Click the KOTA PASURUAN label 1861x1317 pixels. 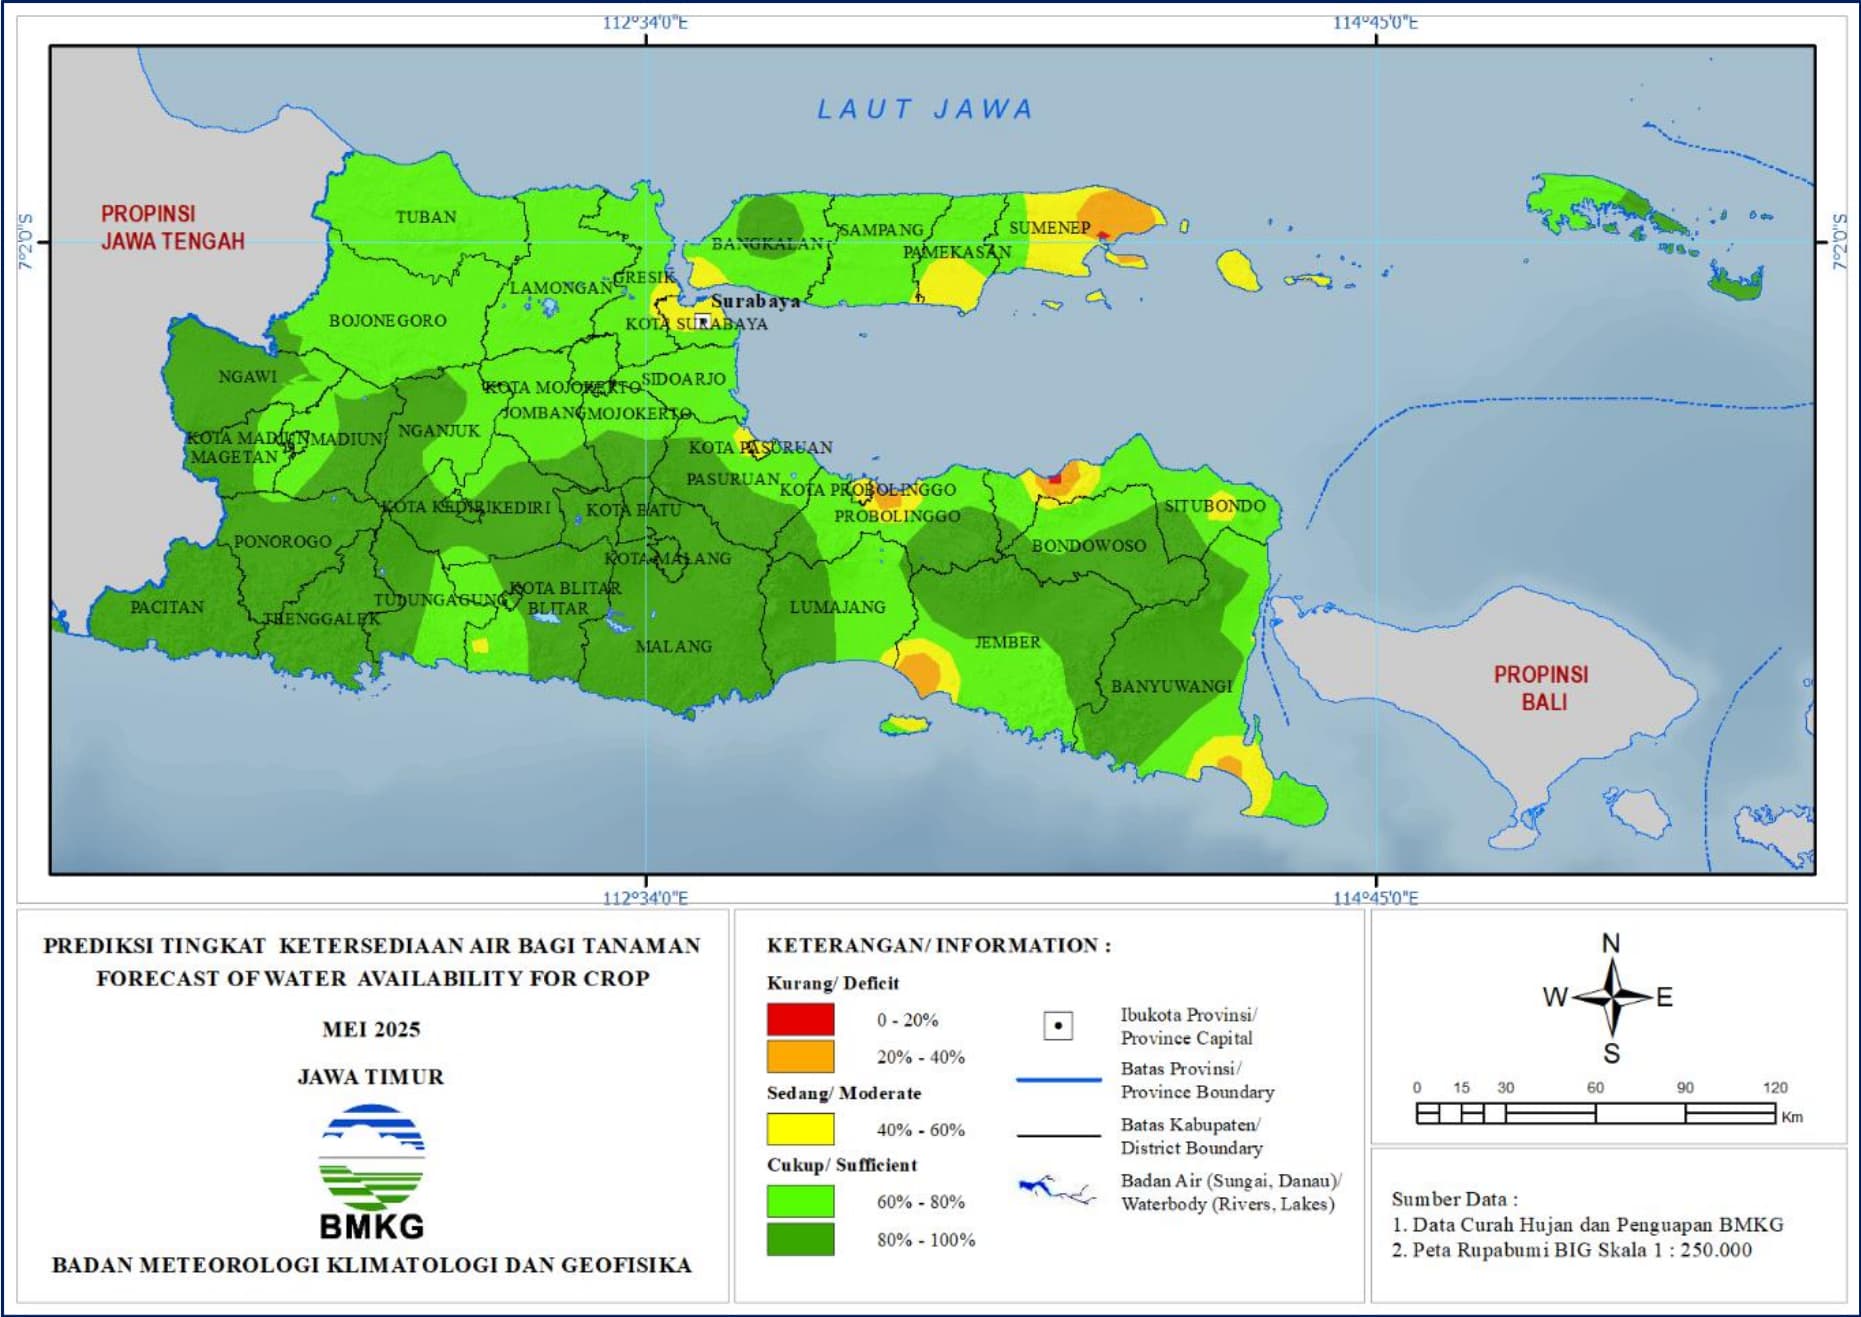coord(761,447)
